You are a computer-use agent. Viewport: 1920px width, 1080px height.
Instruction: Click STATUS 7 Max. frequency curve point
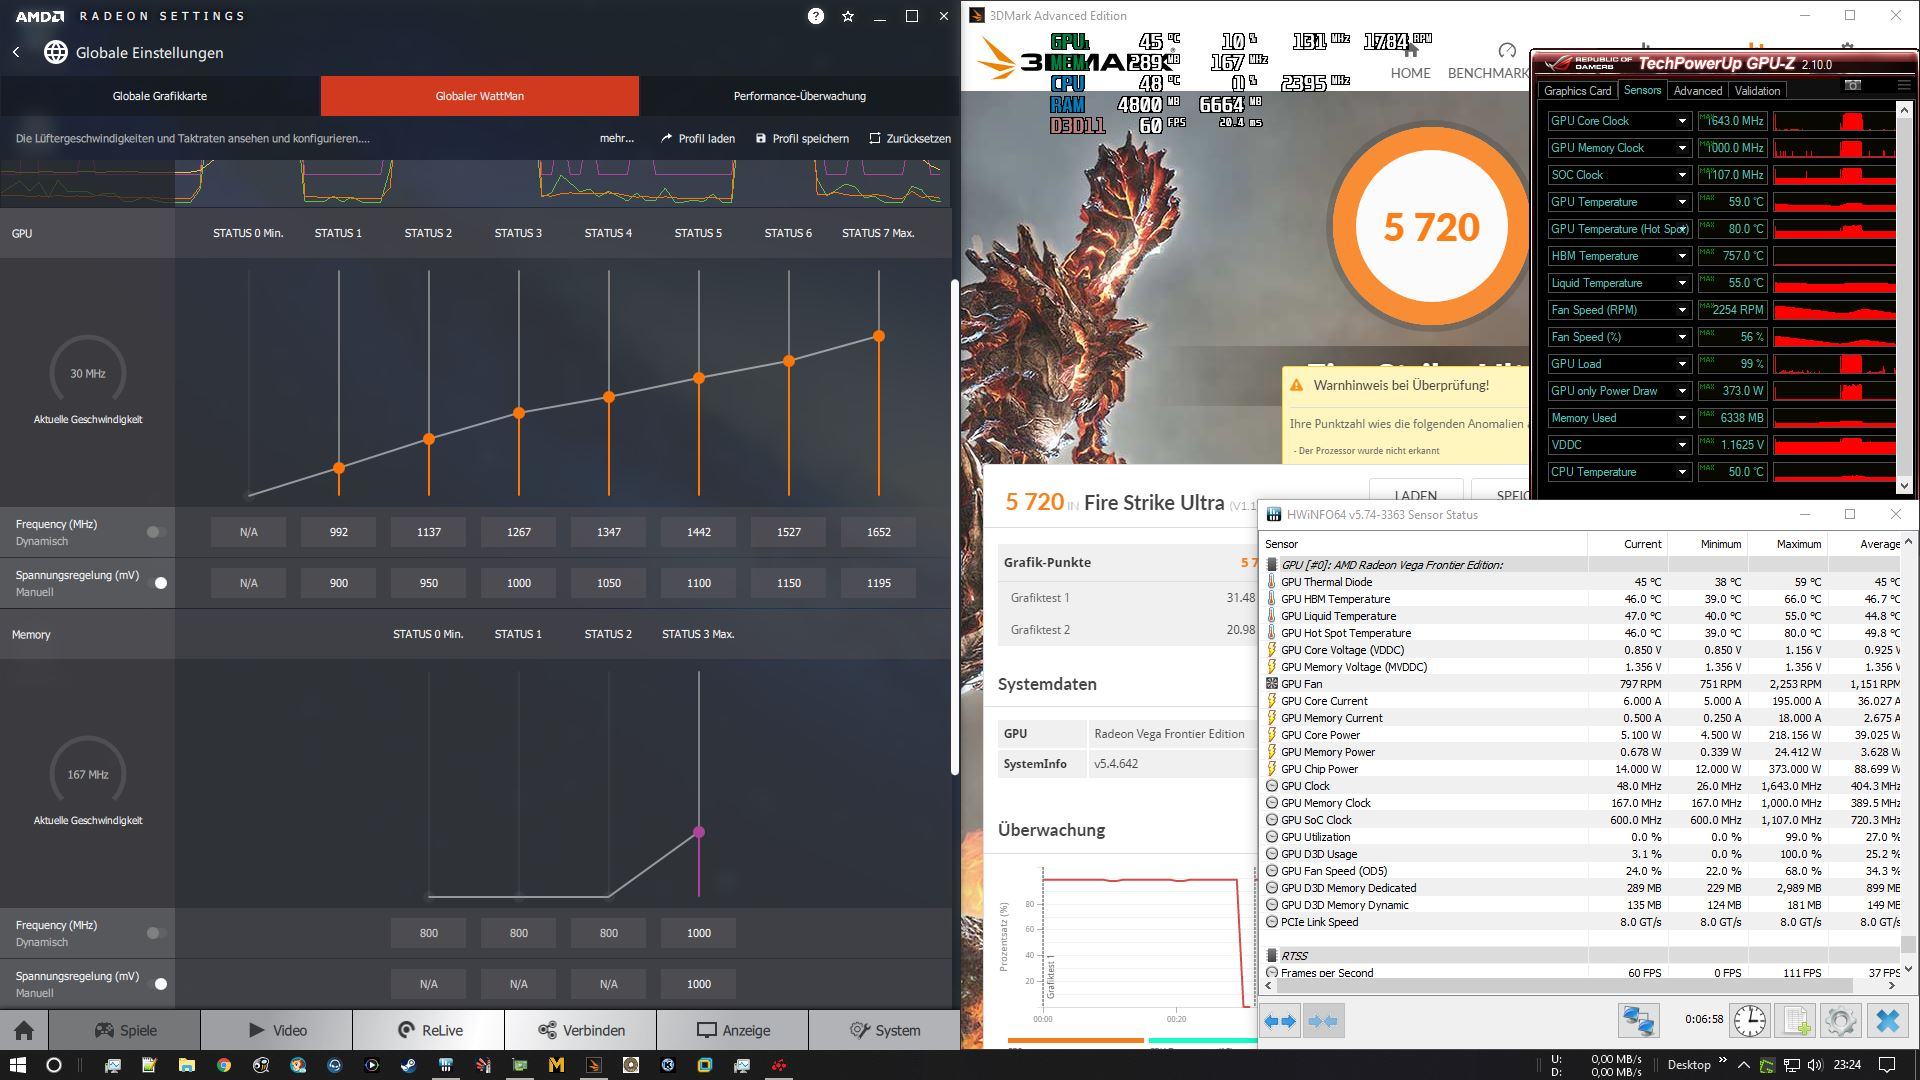878,336
